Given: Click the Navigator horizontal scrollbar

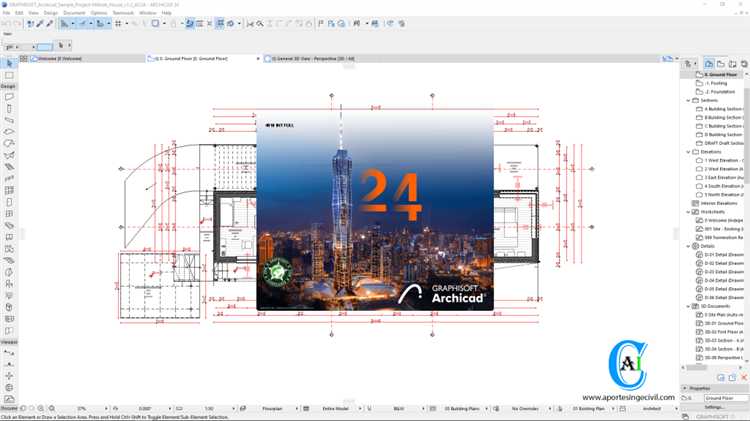Looking at the screenshot, I should tap(697, 367).
